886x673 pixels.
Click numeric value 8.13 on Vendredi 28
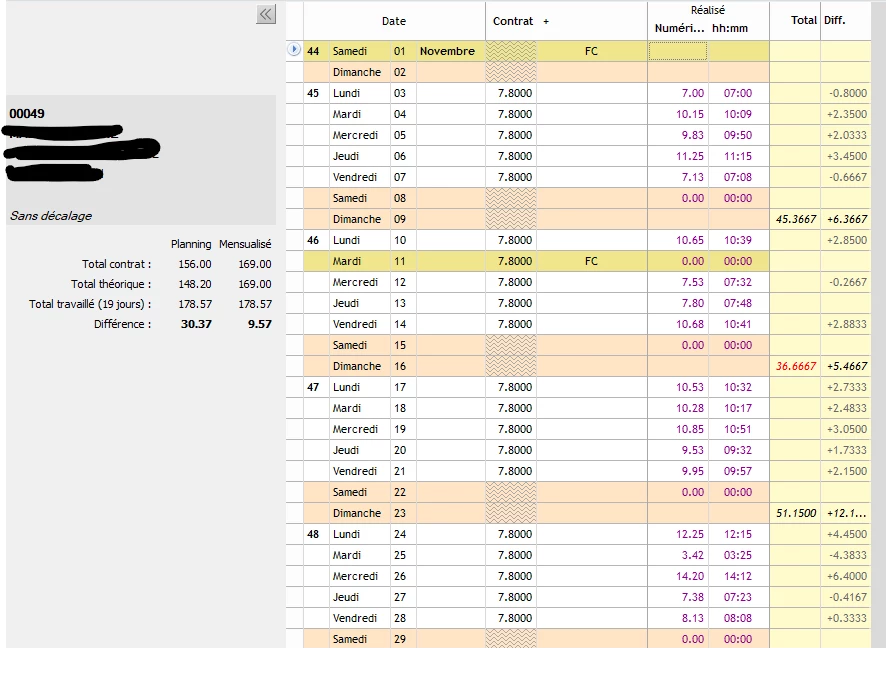[x=693, y=618]
